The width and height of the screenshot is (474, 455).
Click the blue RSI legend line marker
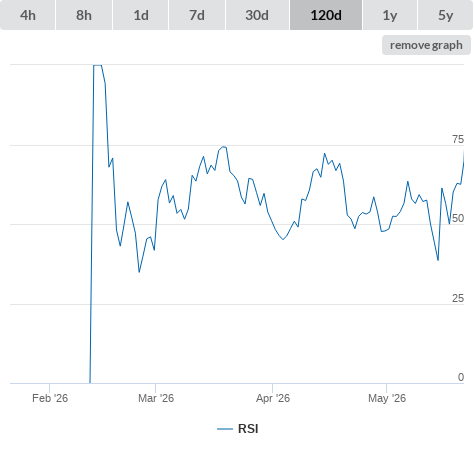[225, 429]
